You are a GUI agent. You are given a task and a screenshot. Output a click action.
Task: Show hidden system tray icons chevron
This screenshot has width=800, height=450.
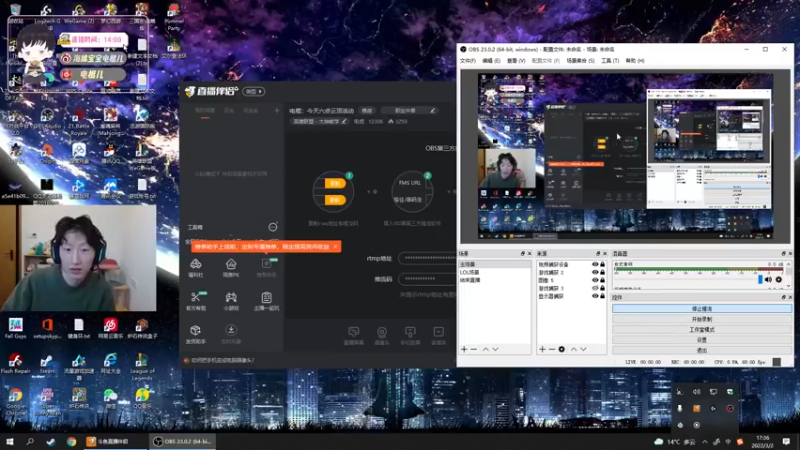pyautogui.click(x=705, y=442)
